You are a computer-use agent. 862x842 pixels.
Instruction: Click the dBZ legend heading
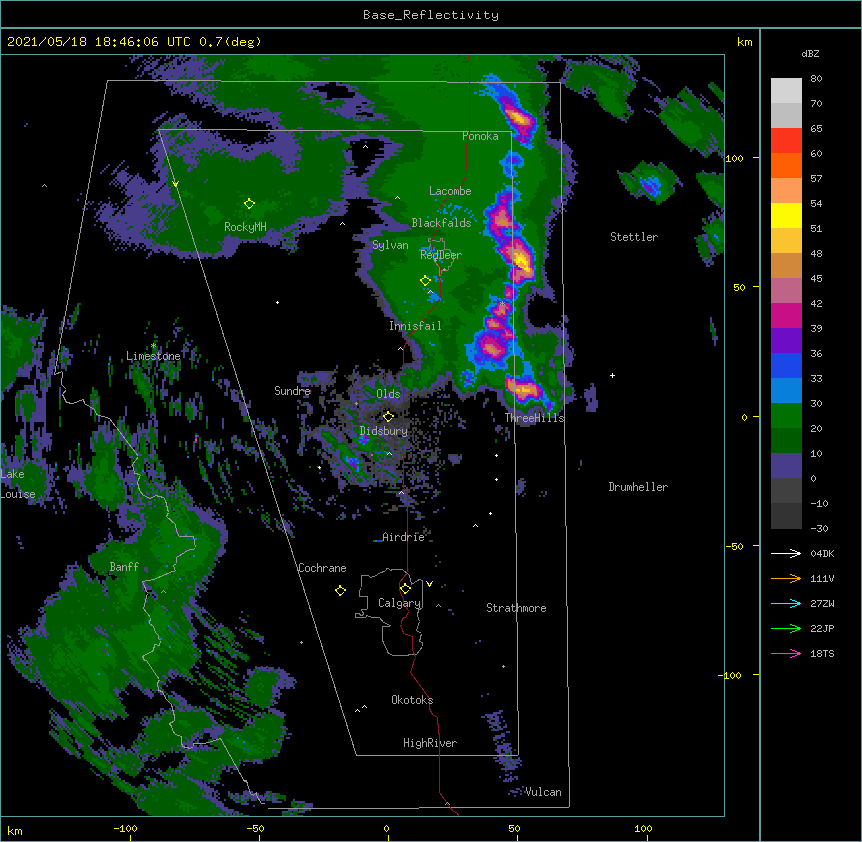[x=810, y=53]
